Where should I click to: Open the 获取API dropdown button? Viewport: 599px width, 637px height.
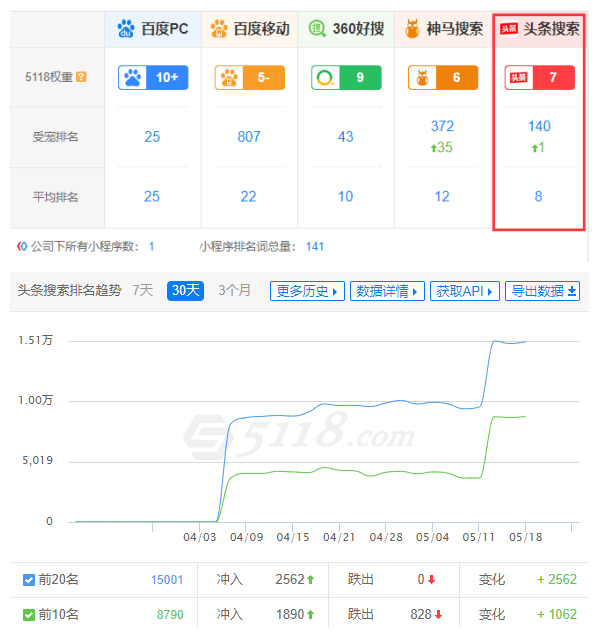pyautogui.click(x=465, y=291)
